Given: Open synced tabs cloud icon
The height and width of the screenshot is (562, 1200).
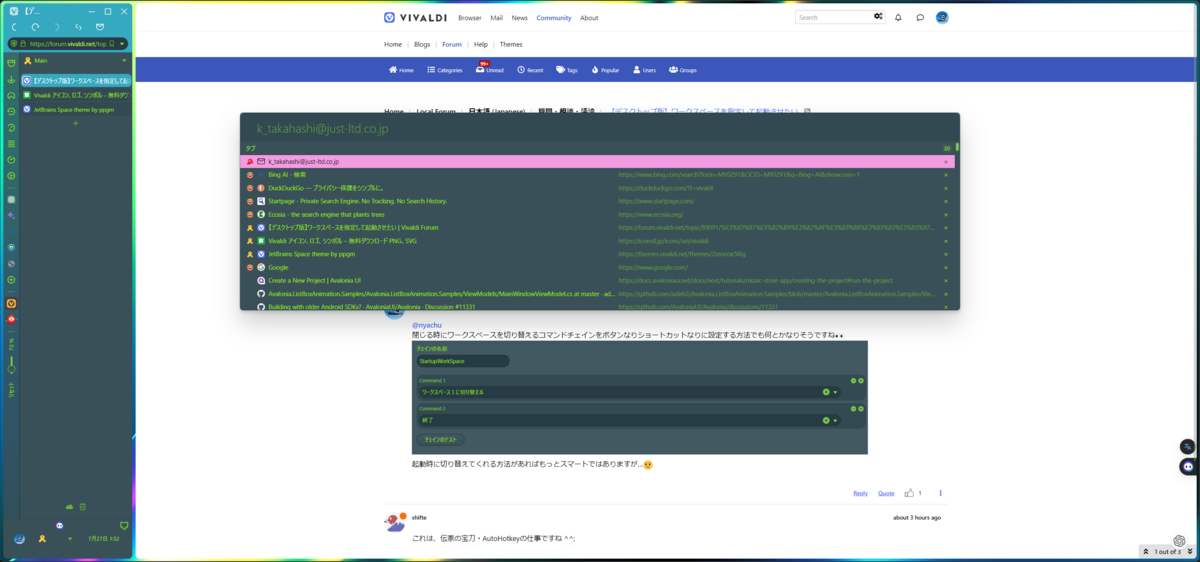Looking at the screenshot, I should (x=69, y=507).
